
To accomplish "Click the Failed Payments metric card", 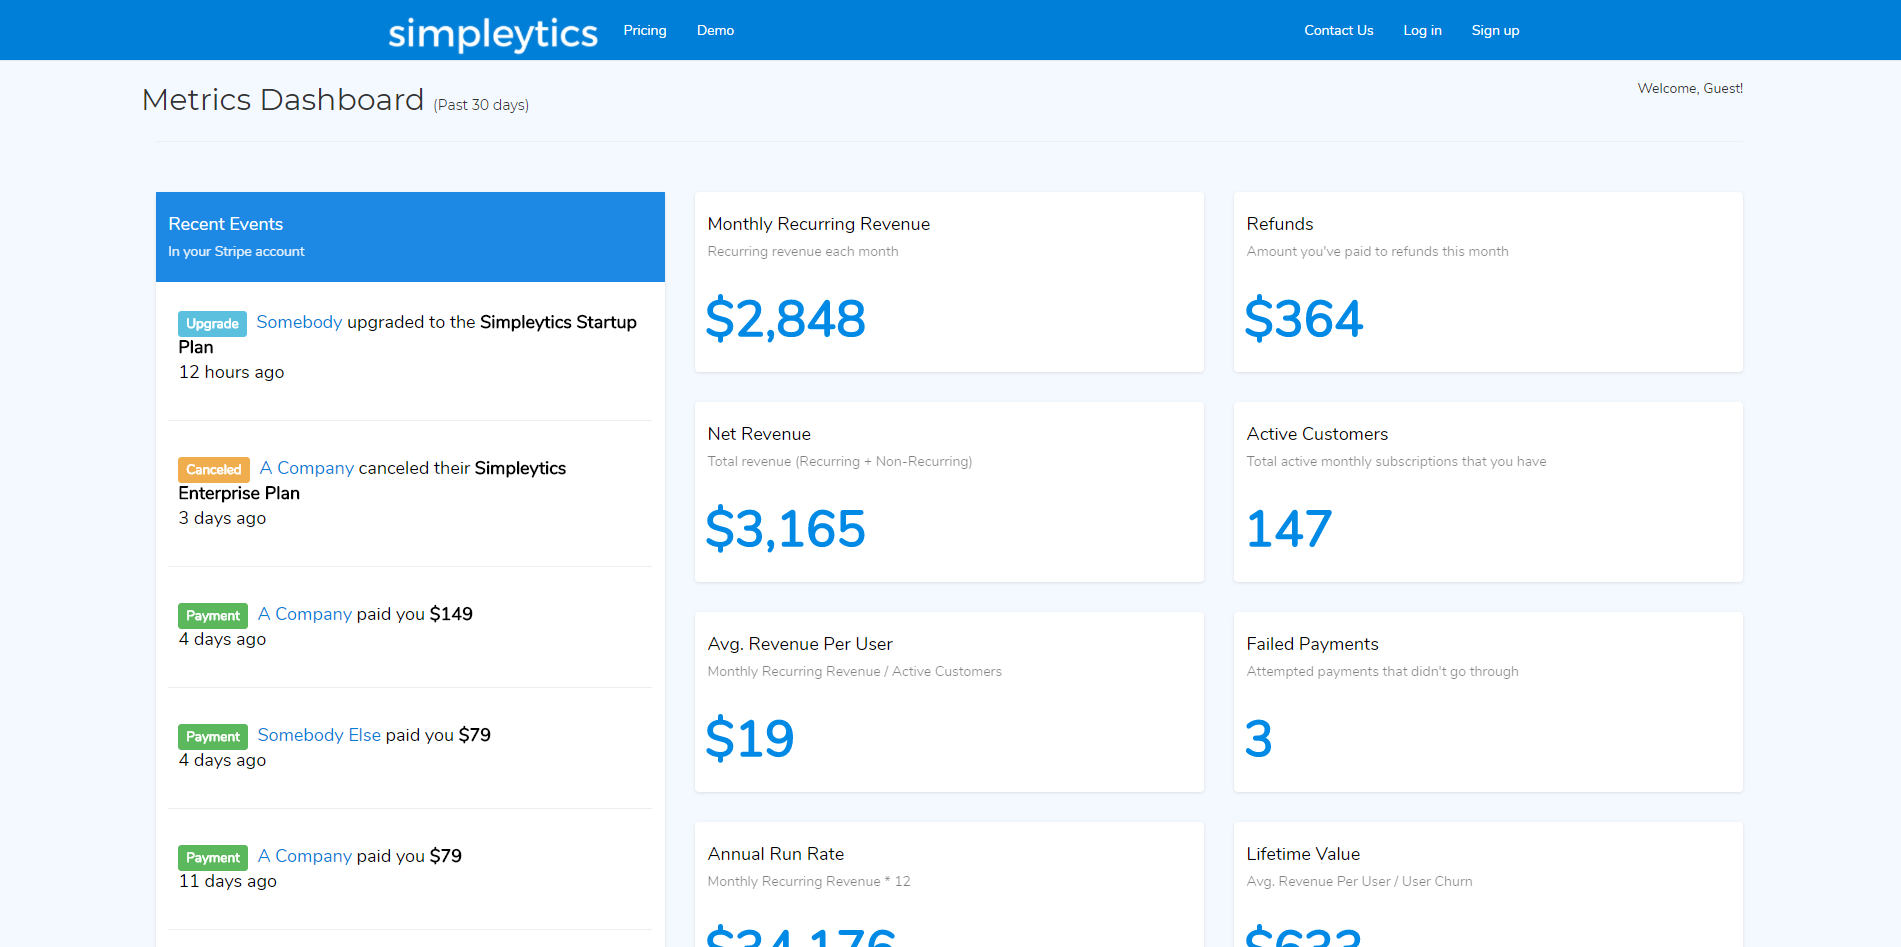I will 1487,701.
